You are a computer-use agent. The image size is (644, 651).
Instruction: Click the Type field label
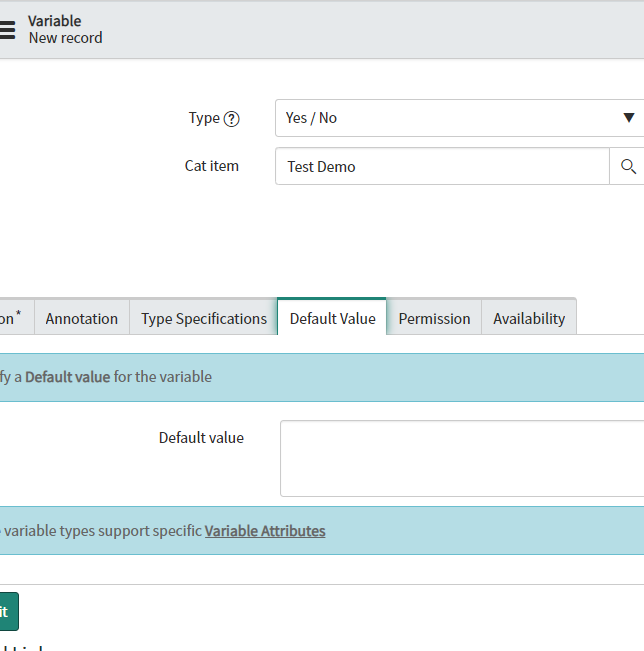click(204, 118)
